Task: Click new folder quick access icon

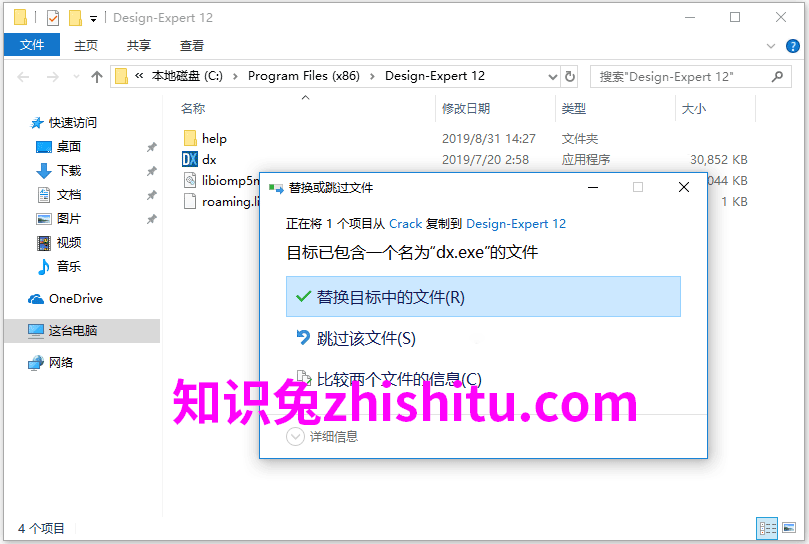Action: [75, 18]
